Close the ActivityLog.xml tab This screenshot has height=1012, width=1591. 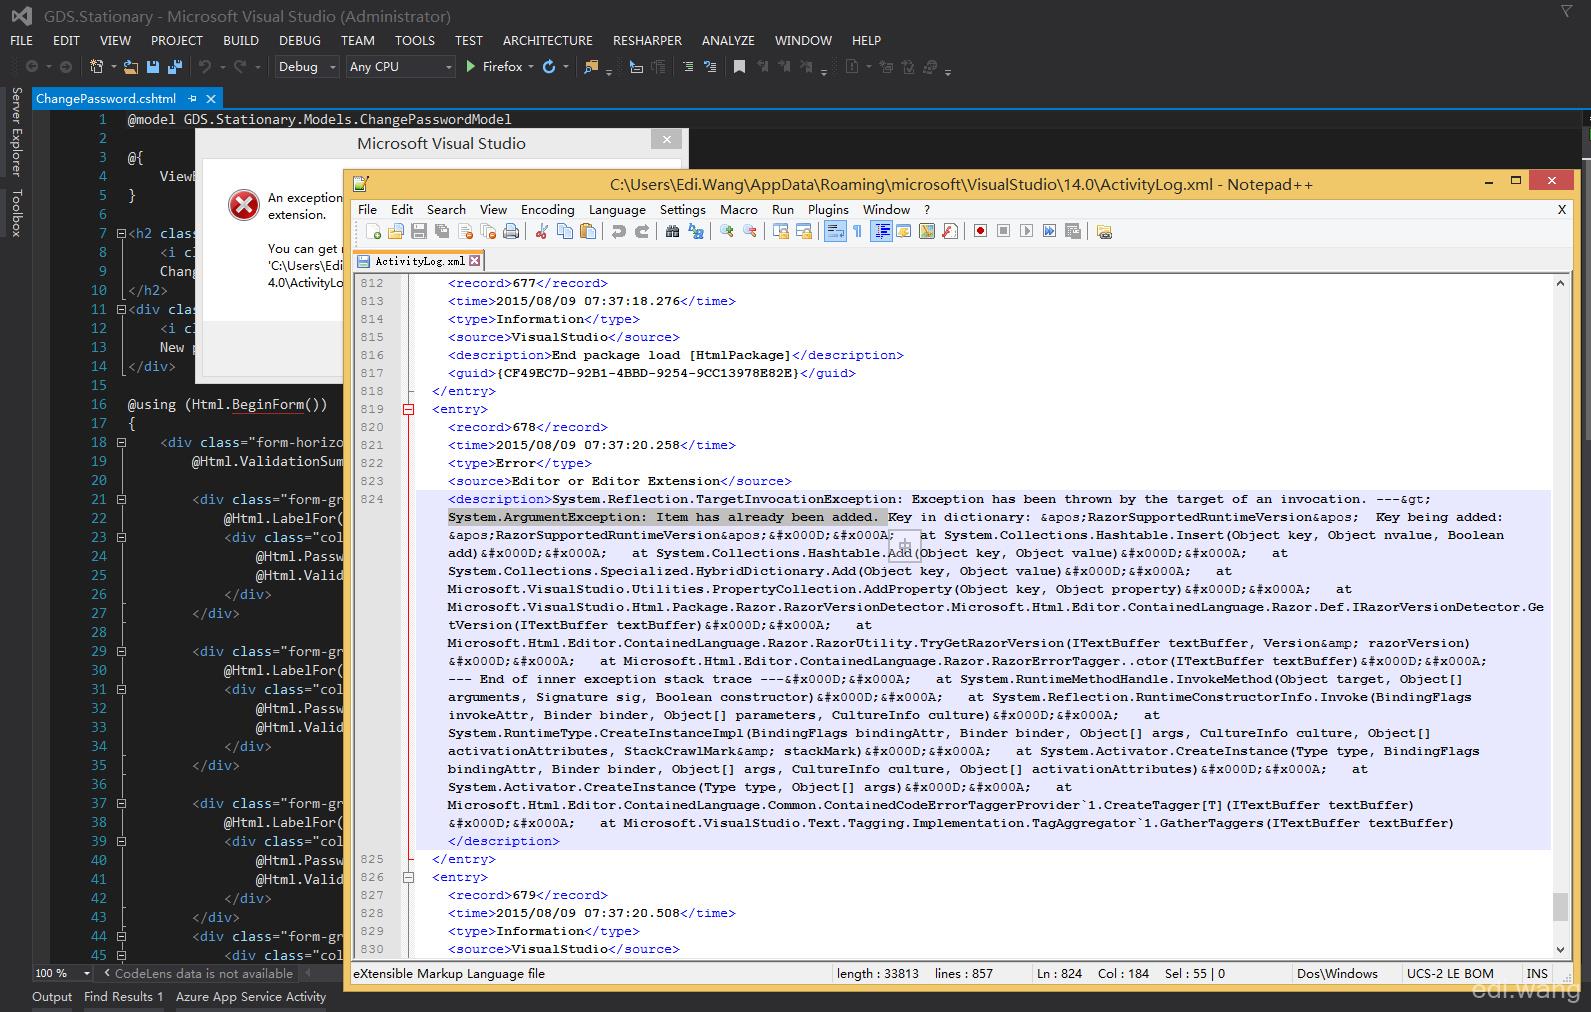[x=475, y=261]
